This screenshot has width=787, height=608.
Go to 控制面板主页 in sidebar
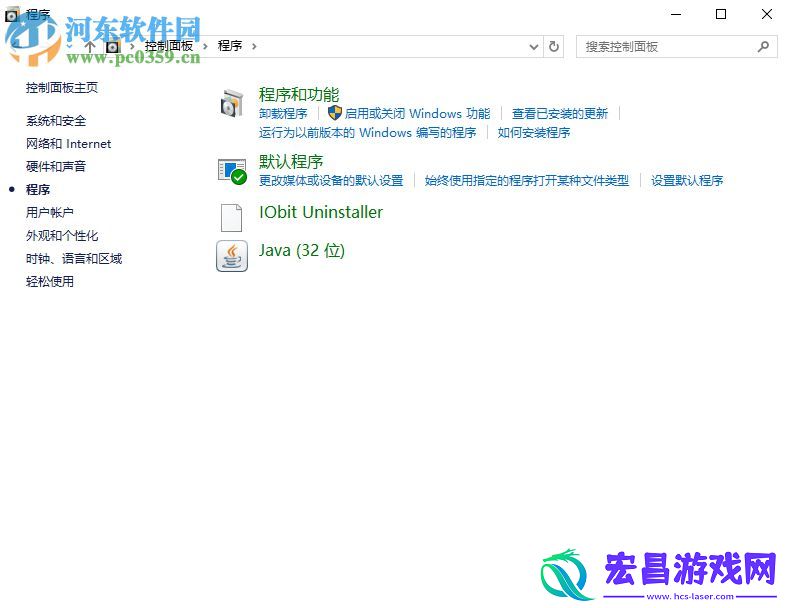pyautogui.click(x=62, y=88)
